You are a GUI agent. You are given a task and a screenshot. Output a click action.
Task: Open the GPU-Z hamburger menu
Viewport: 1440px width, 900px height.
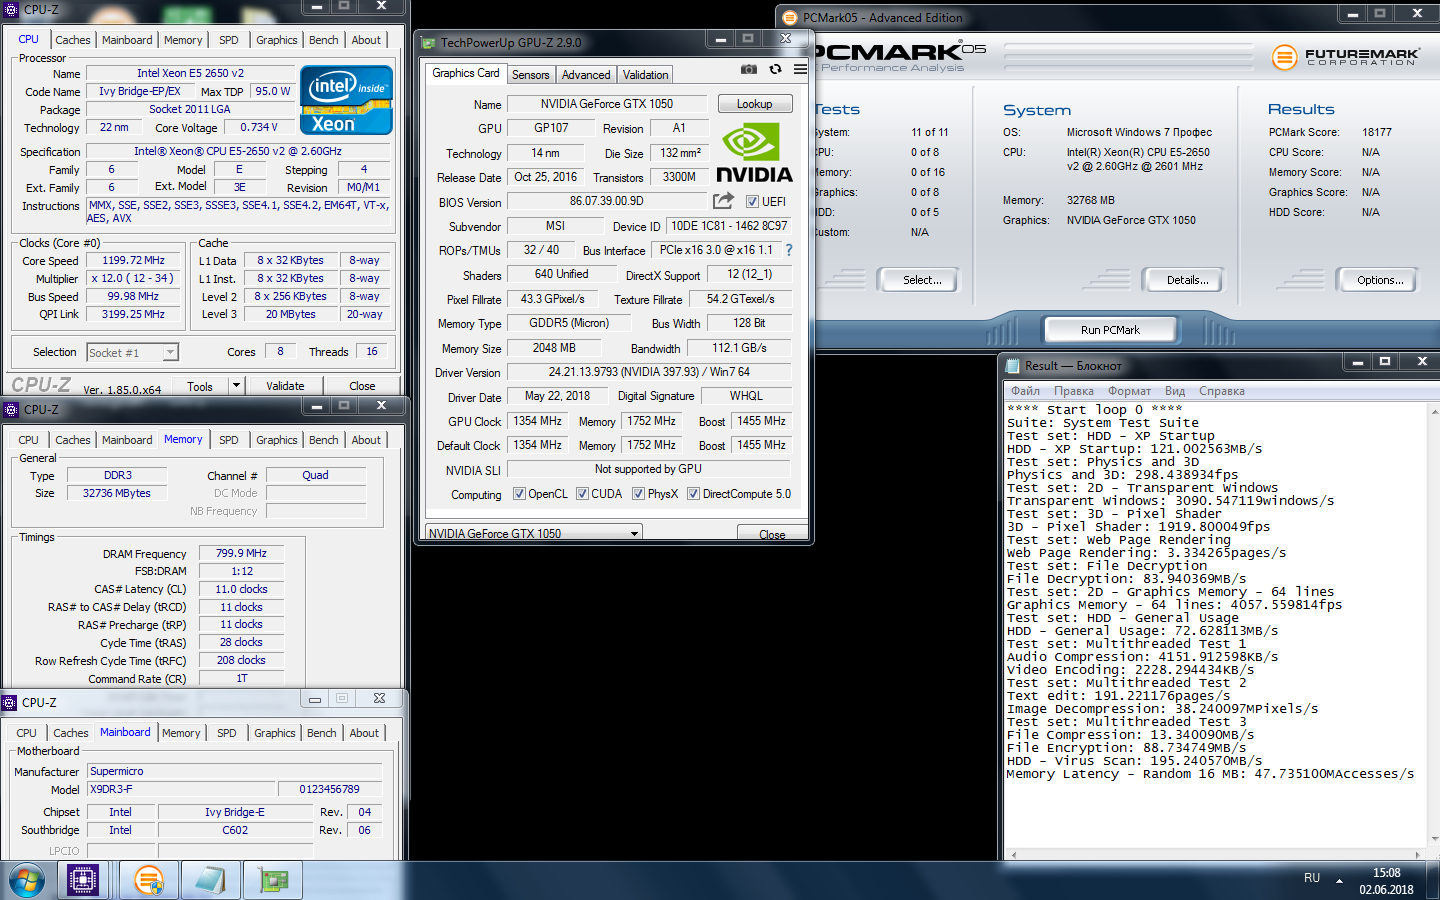[x=800, y=69]
